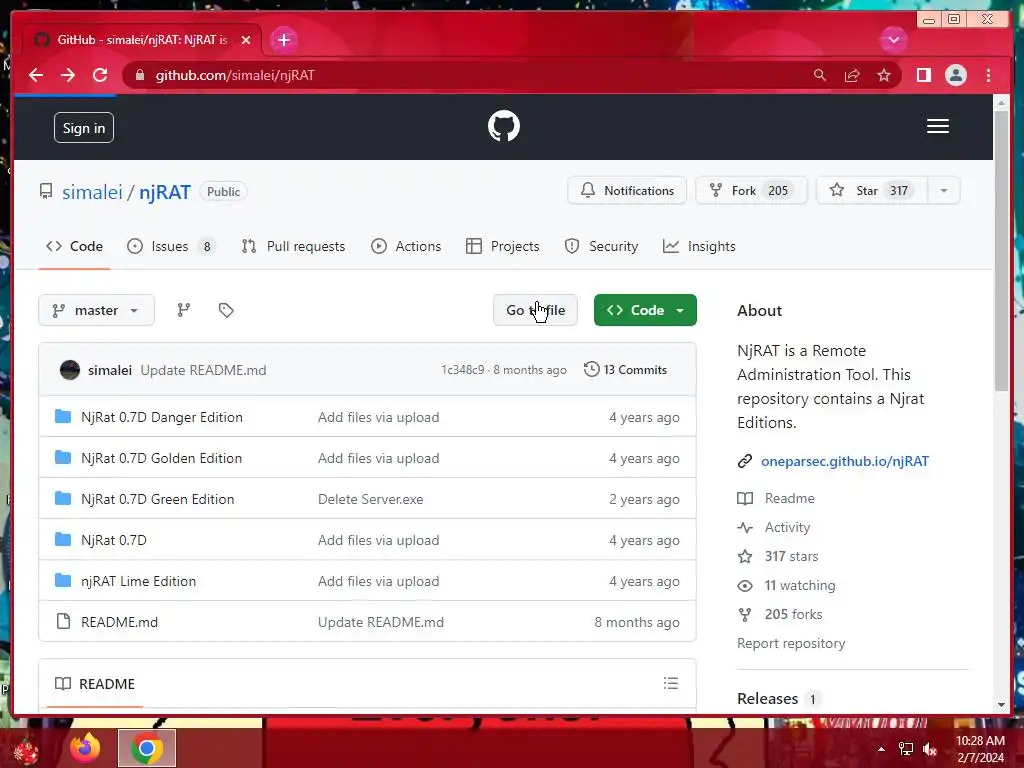
Task: Open the hamburger navigation menu
Action: (937, 126)
